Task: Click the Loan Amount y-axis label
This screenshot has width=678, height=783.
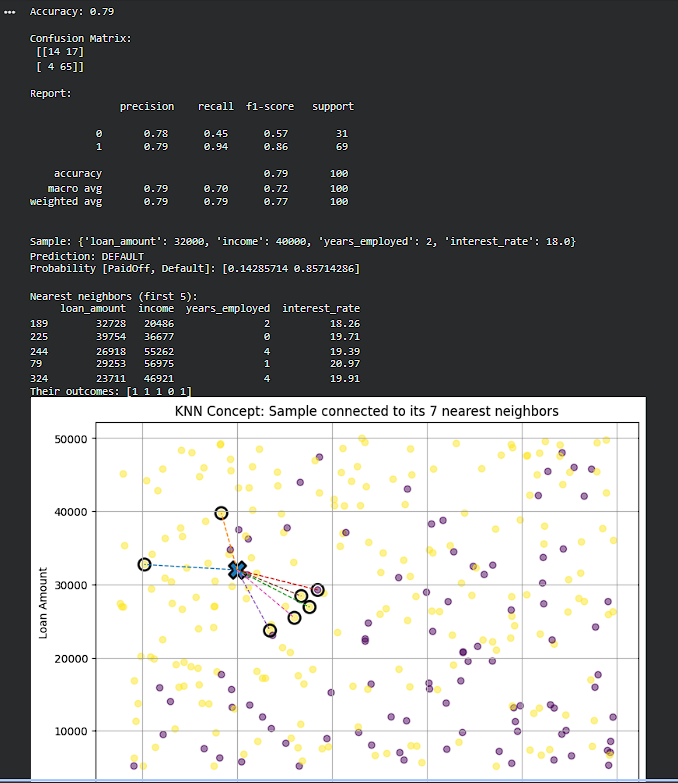Action: (43, 603)
